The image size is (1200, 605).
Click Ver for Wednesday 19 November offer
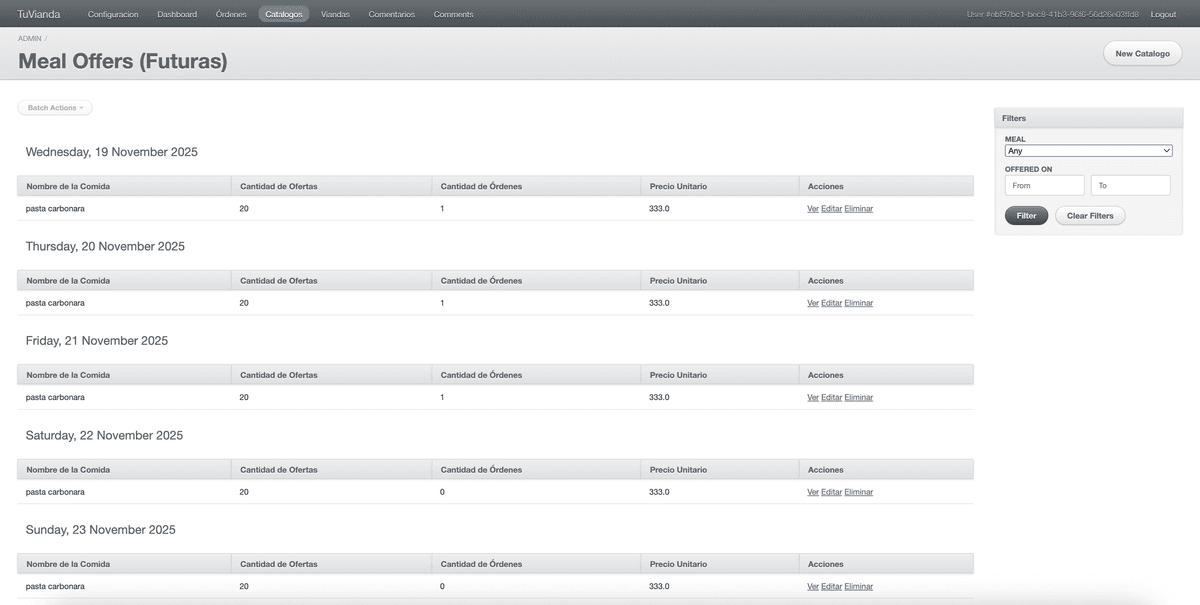[812, 209]
